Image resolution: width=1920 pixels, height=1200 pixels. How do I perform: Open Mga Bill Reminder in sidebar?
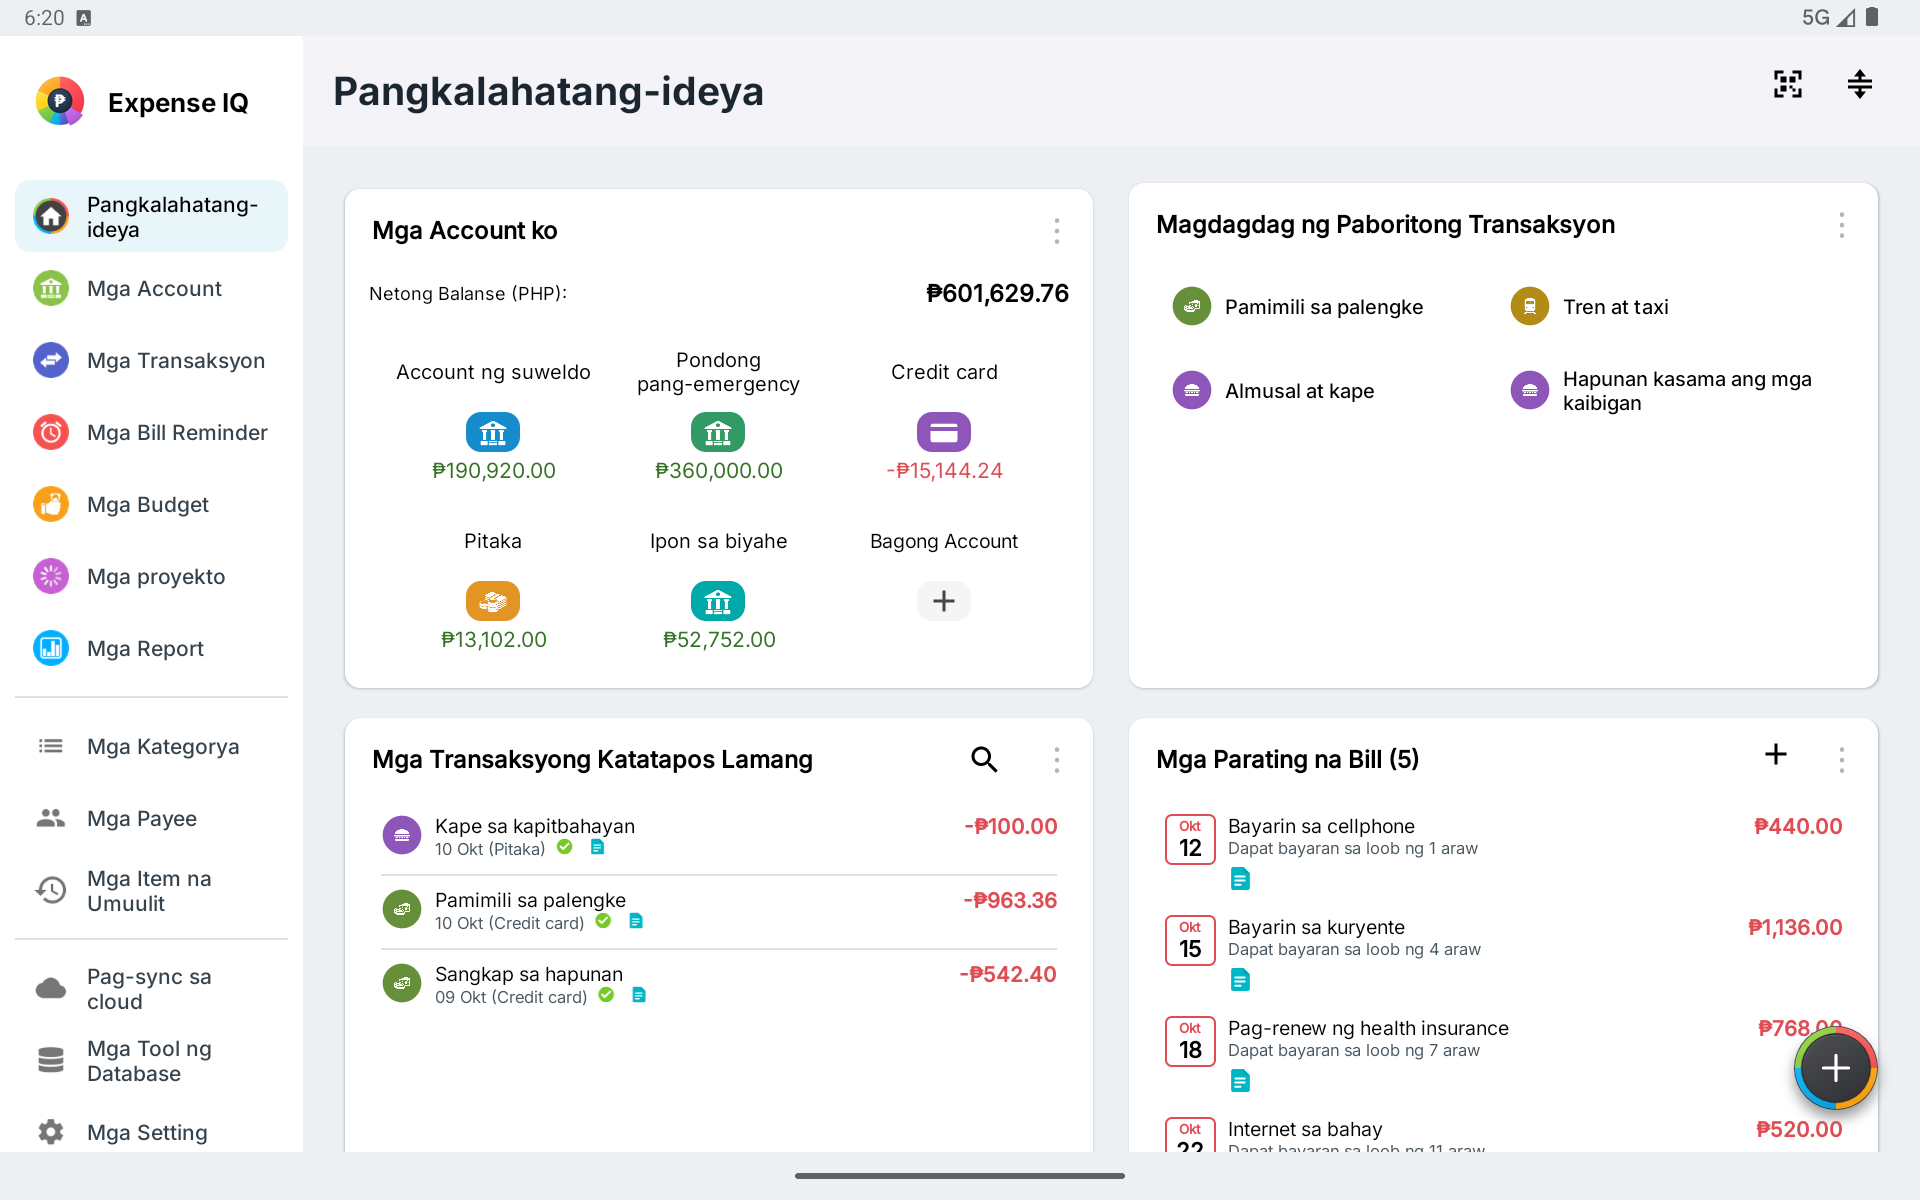[151, 432]
